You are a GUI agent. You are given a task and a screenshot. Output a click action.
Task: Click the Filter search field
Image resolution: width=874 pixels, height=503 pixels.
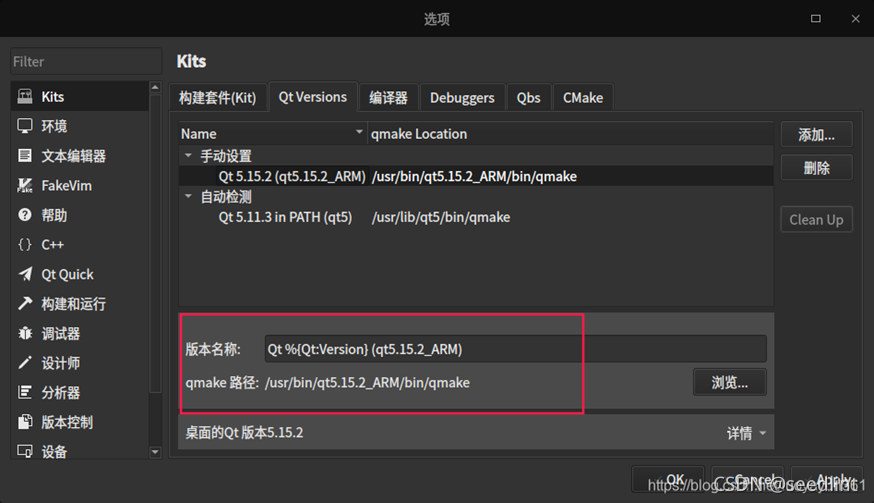click(86, 61)
